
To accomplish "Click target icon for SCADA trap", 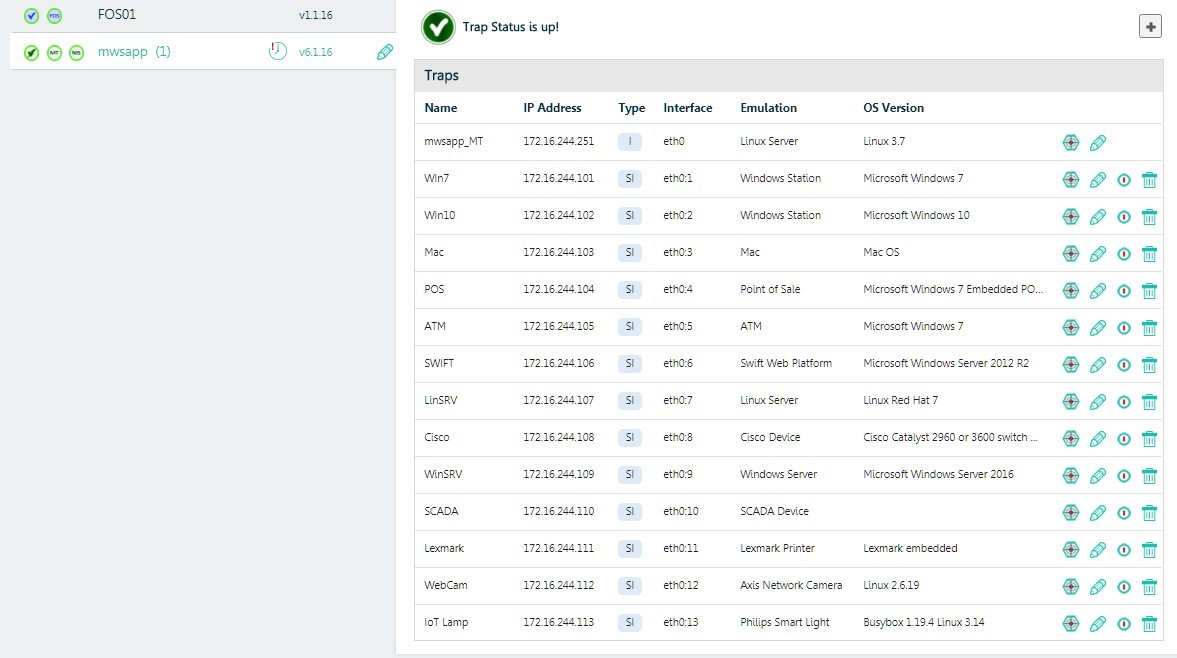I will pyautogui.click(x=1070, y=513).
